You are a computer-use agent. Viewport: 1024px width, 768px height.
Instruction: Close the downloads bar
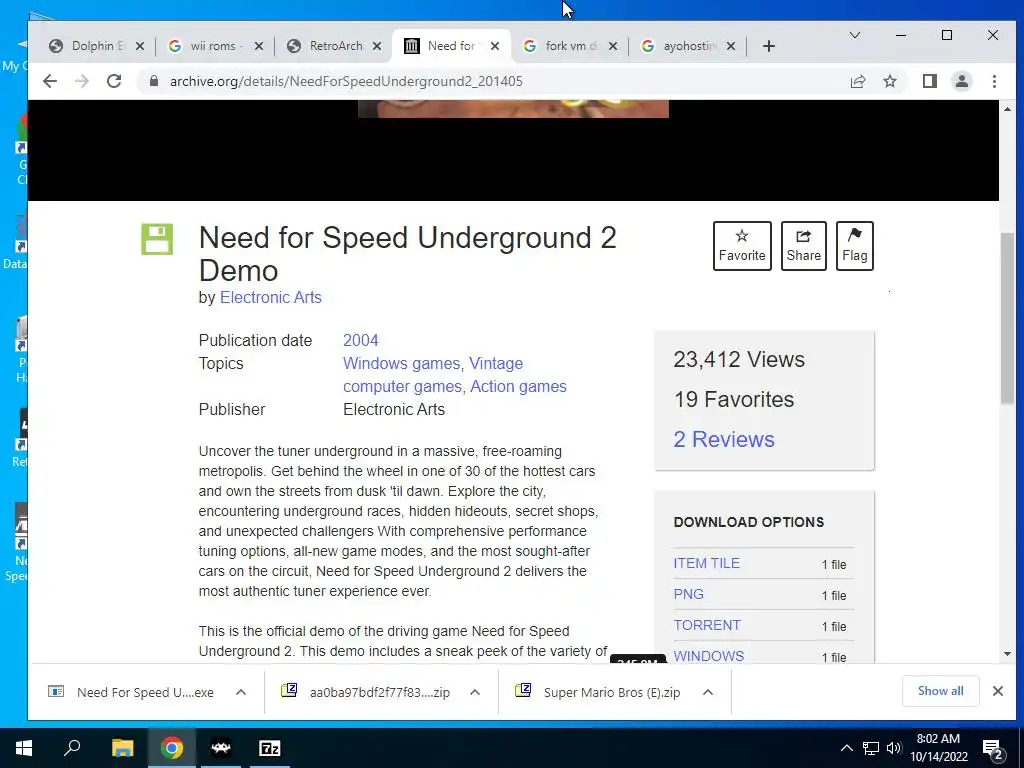[x=997, y=691]
